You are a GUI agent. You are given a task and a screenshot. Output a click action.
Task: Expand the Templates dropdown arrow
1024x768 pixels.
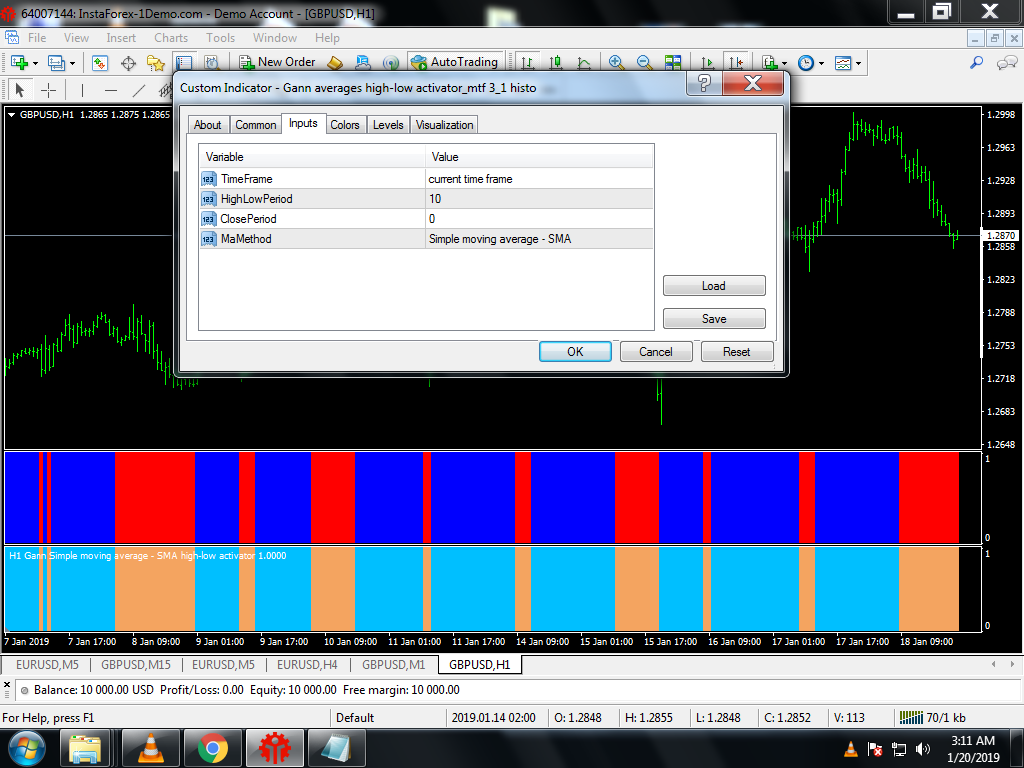point(858,63)
